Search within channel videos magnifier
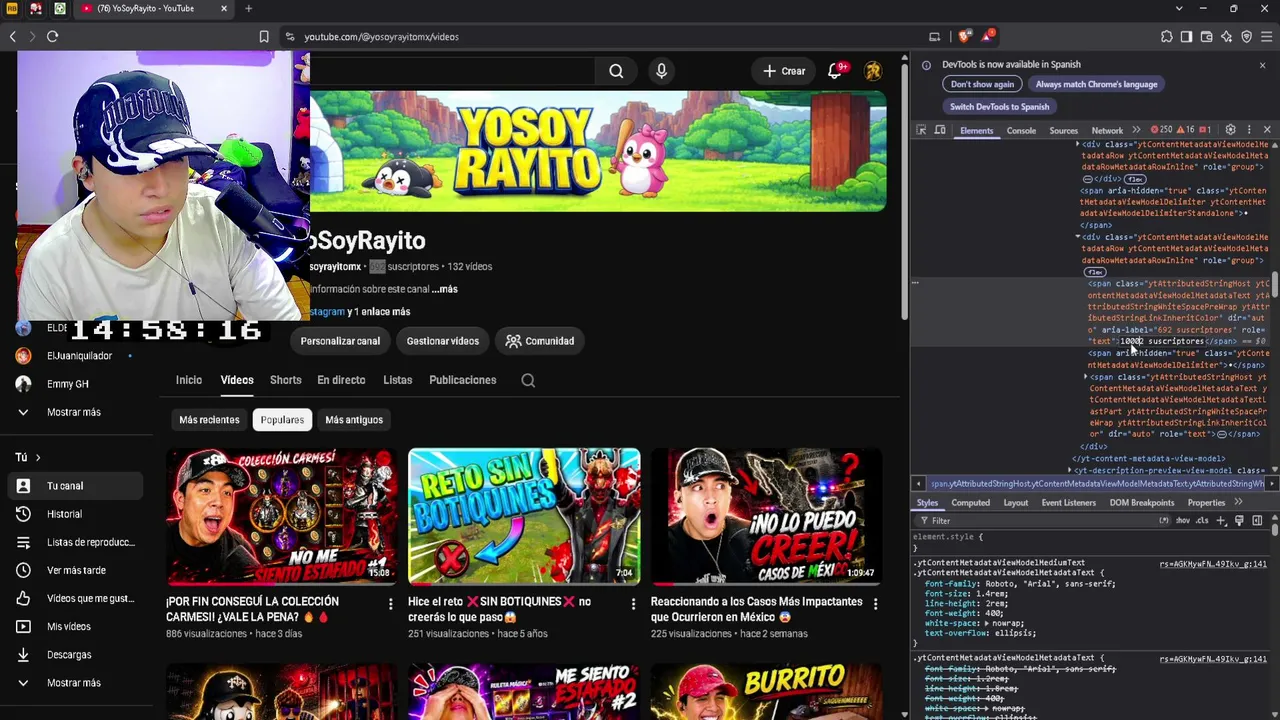Screen dimensions: 1280x720 528,380
